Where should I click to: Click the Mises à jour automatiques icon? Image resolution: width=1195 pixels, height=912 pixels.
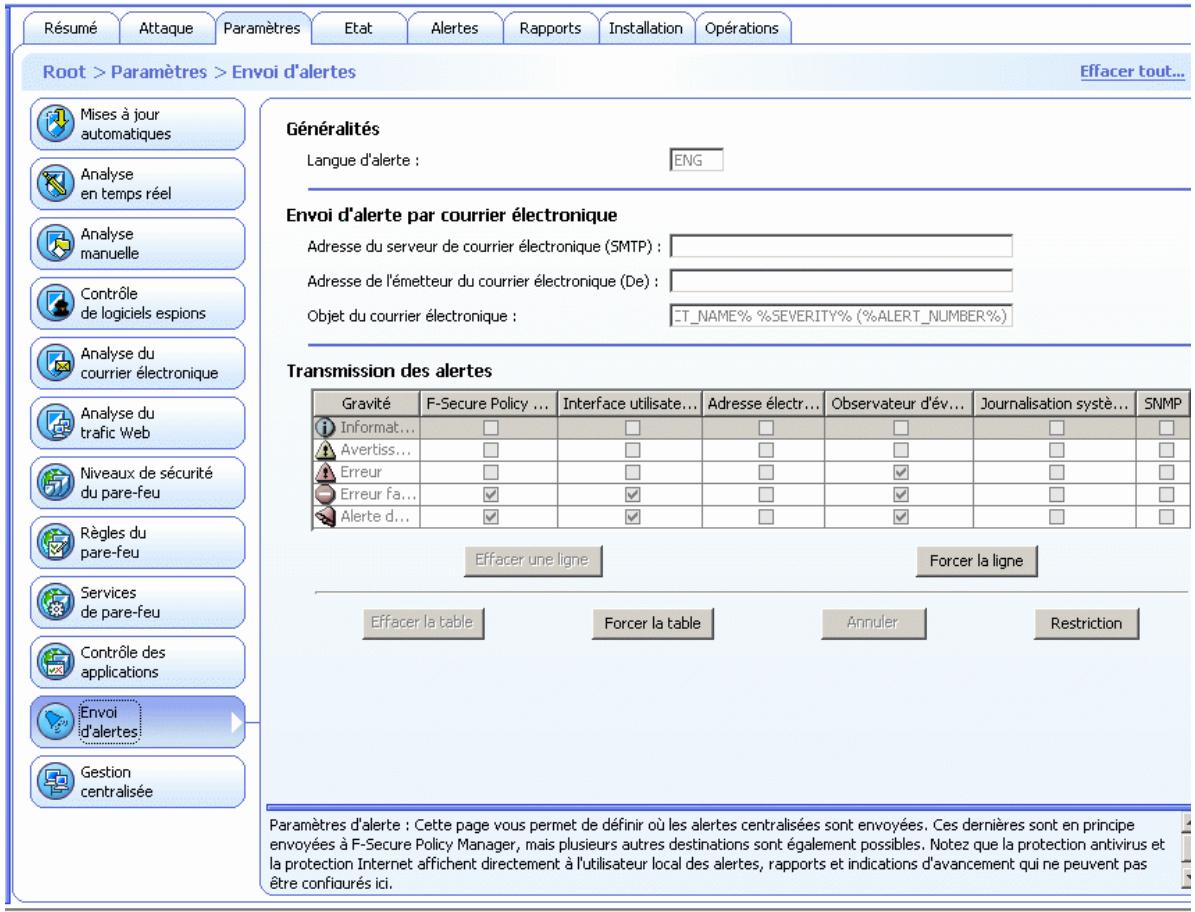coord(56,124)
